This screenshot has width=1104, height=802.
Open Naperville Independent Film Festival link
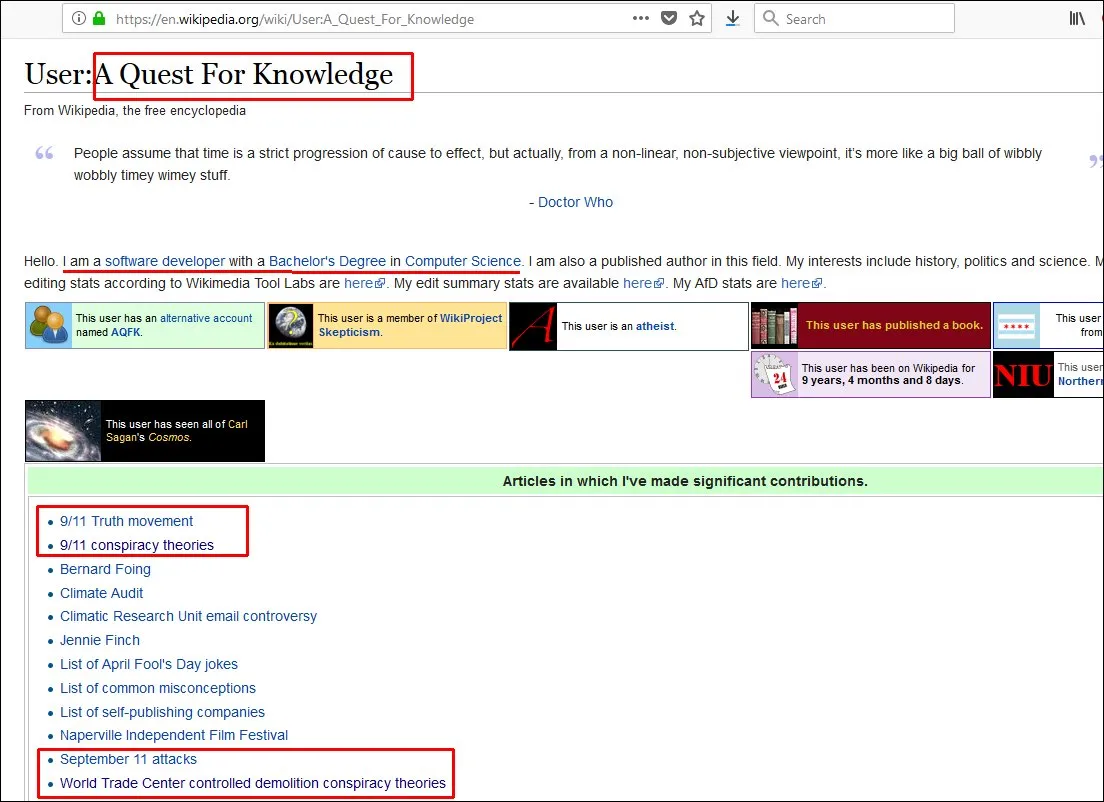click(174, 735)
